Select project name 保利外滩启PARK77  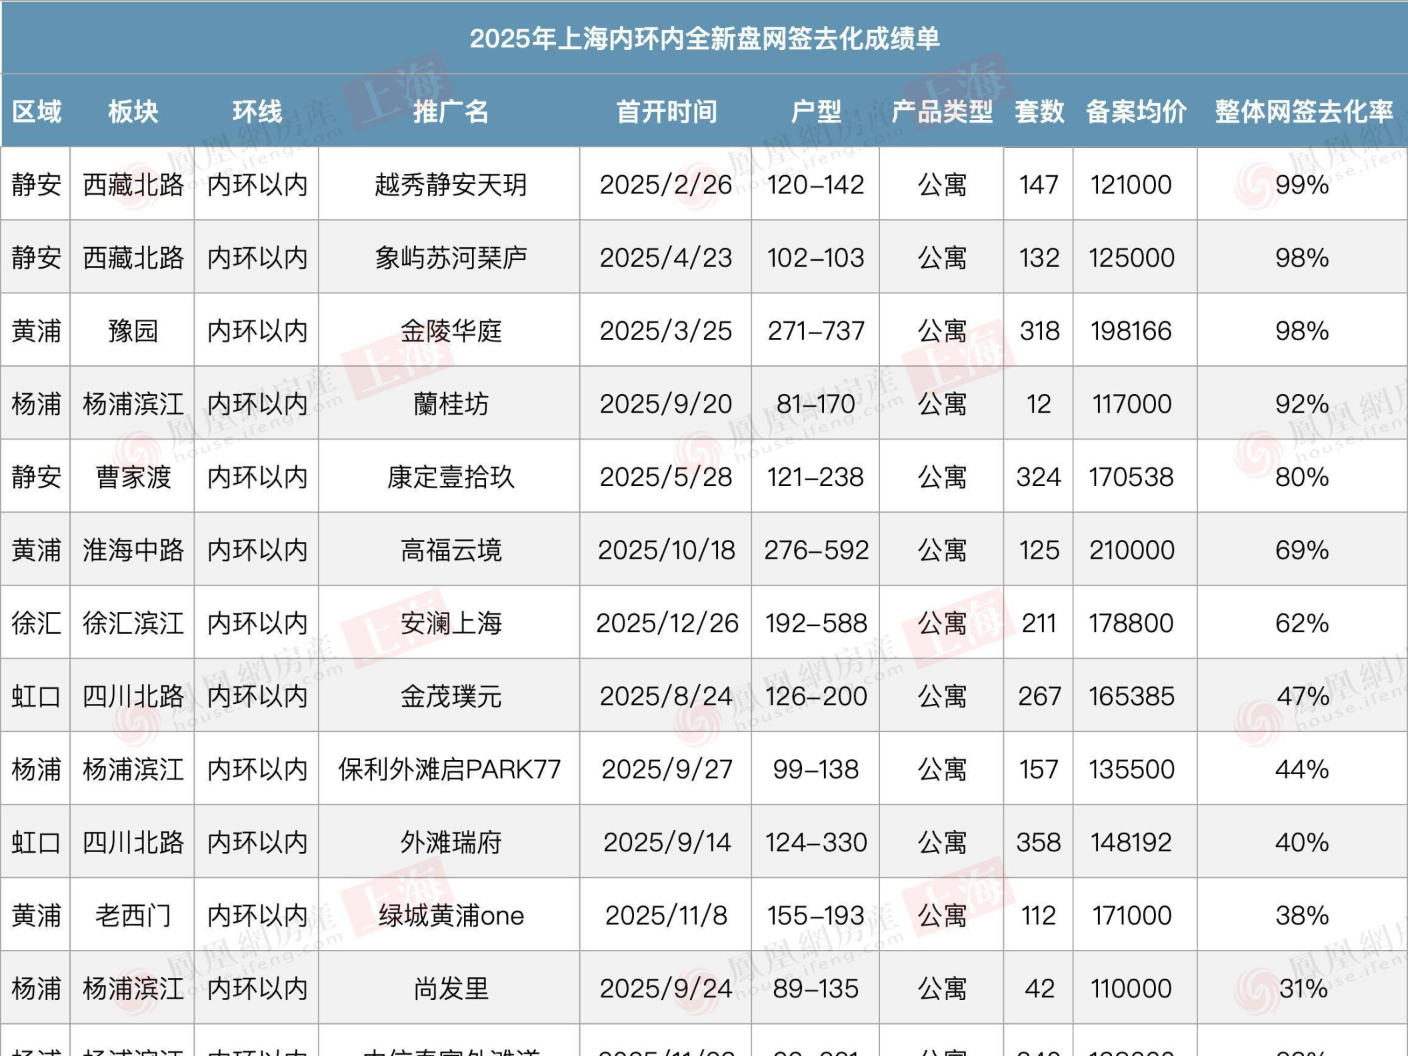(x=450, y=769)
